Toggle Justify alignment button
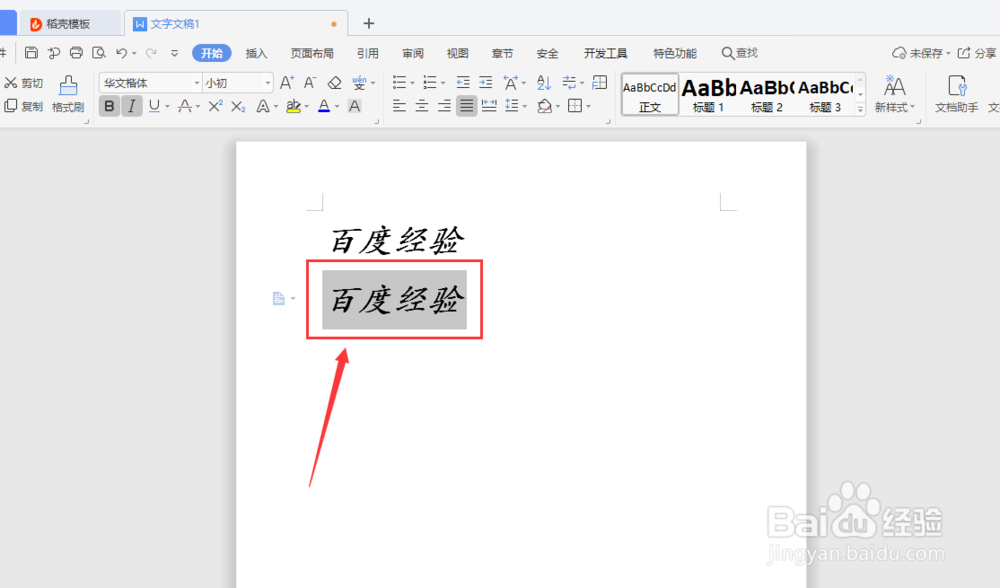 pos(467,106)
